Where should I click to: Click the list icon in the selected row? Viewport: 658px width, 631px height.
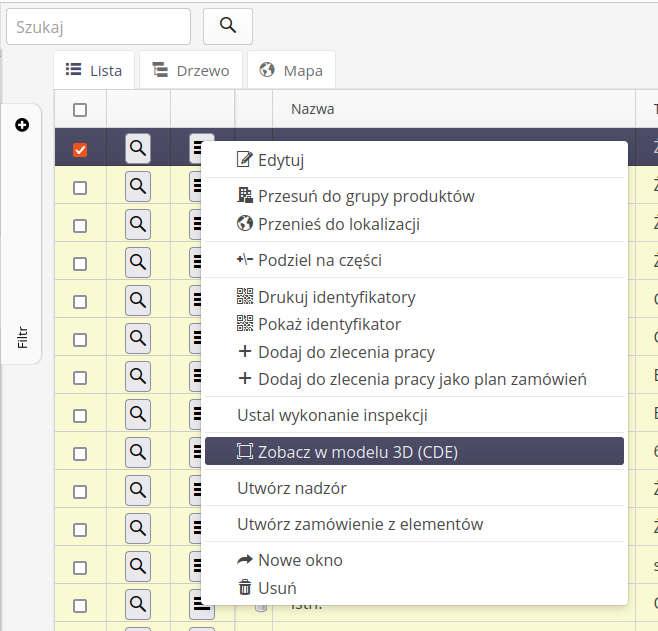[x=197, y=148]
